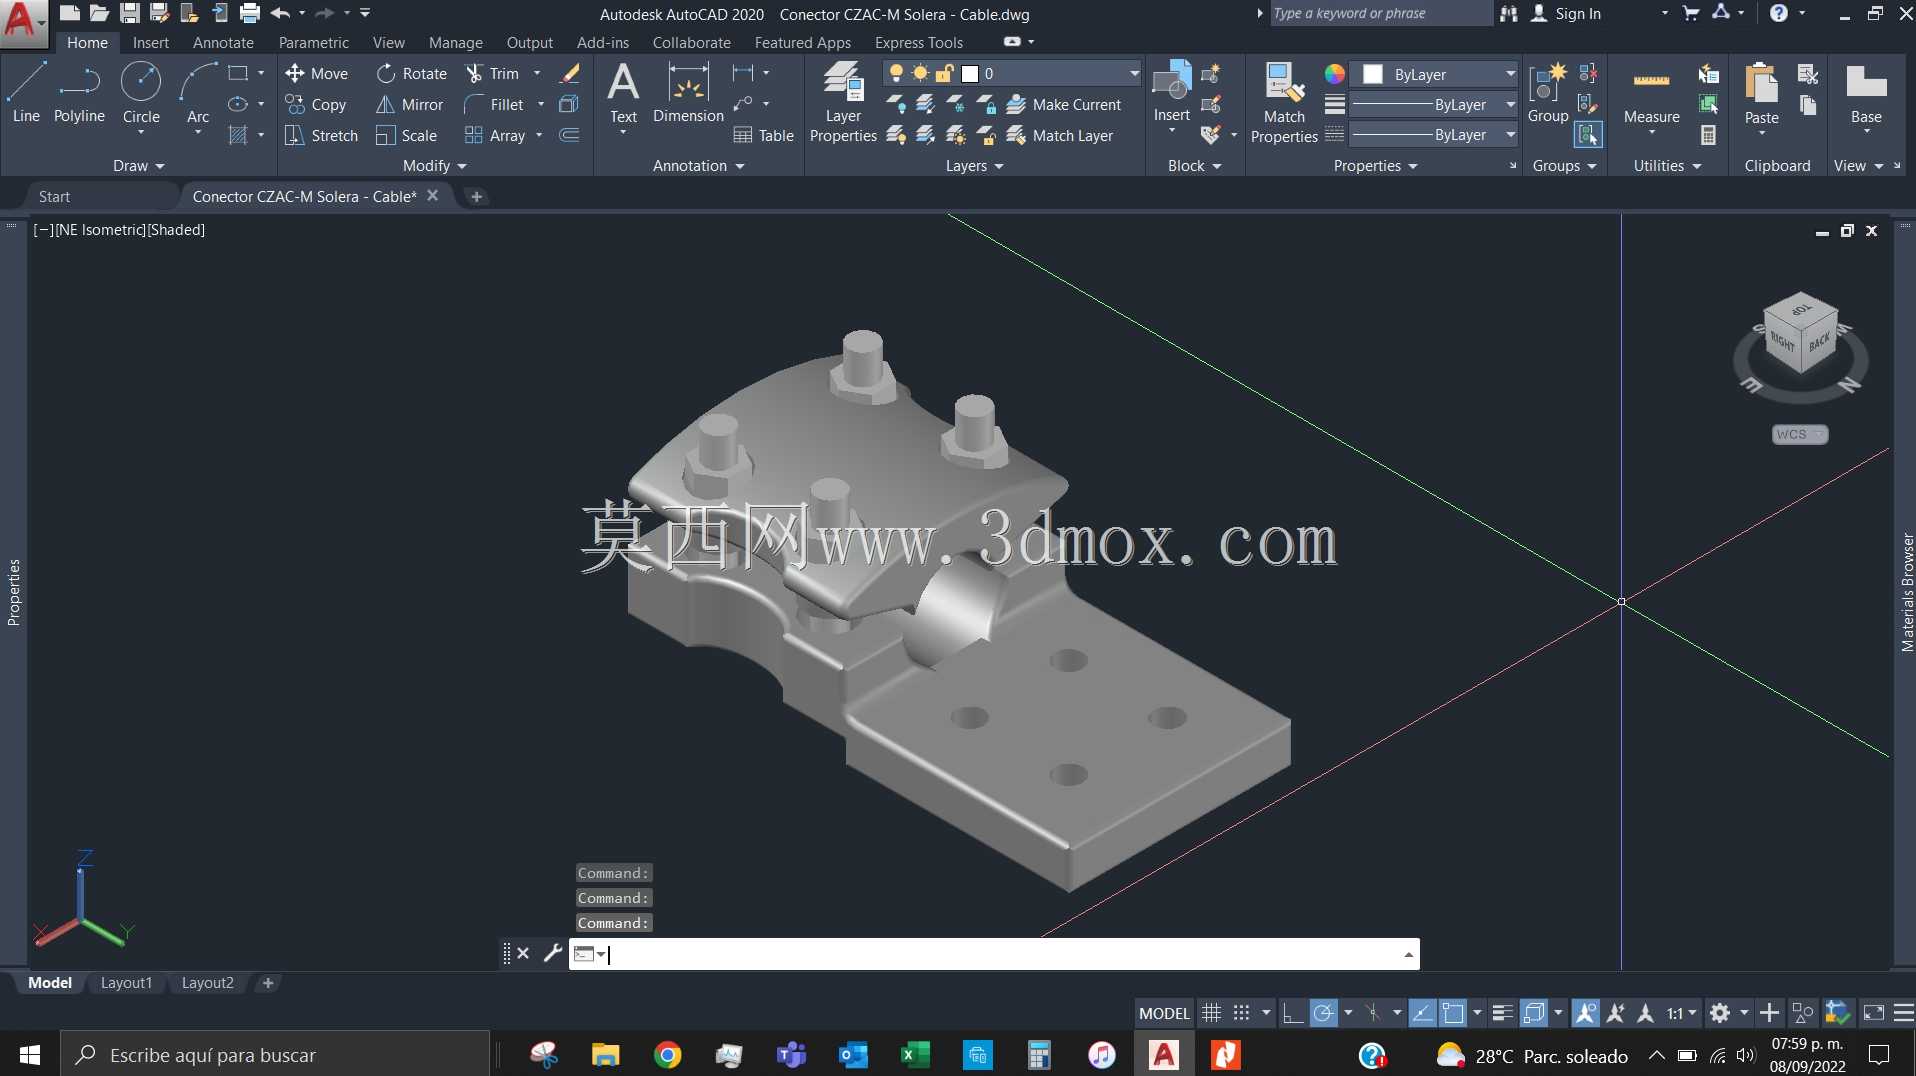Toggle annotation visibility in status bar
This screenshot has width=1916, height=1076.
[1585, 1013]
